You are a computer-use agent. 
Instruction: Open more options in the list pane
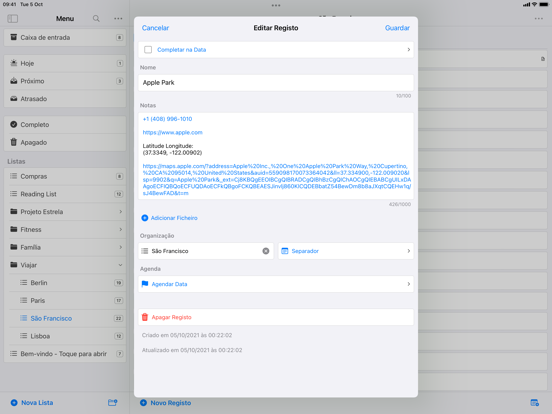point(539,19)
